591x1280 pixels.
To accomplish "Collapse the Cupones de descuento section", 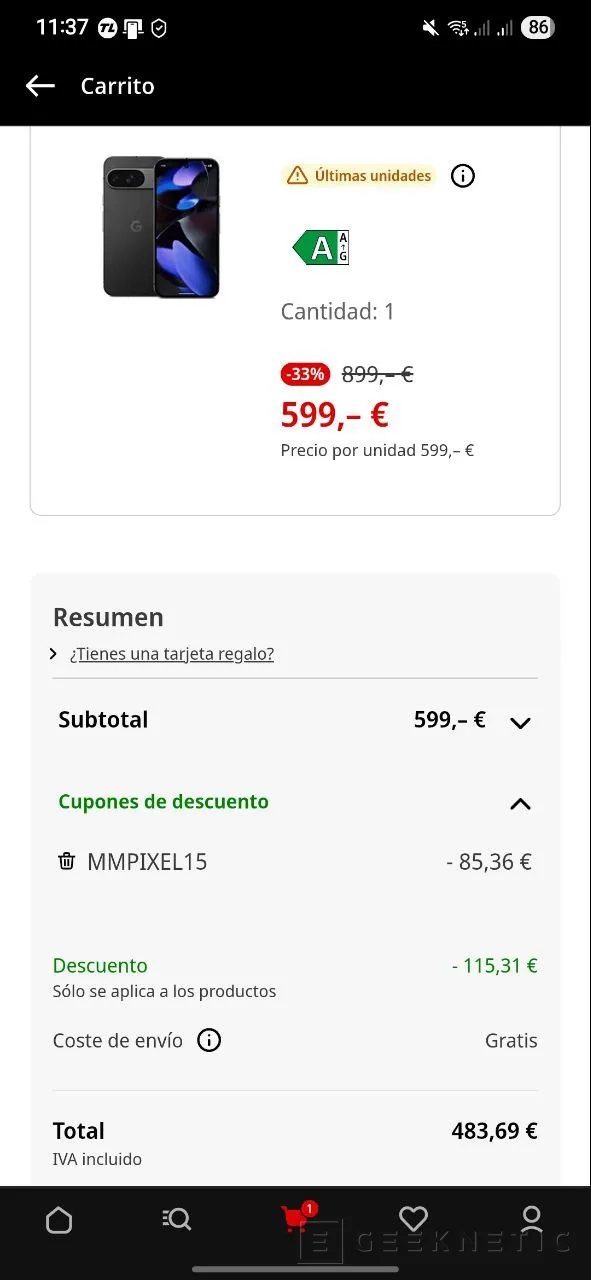I will [520, 803].
